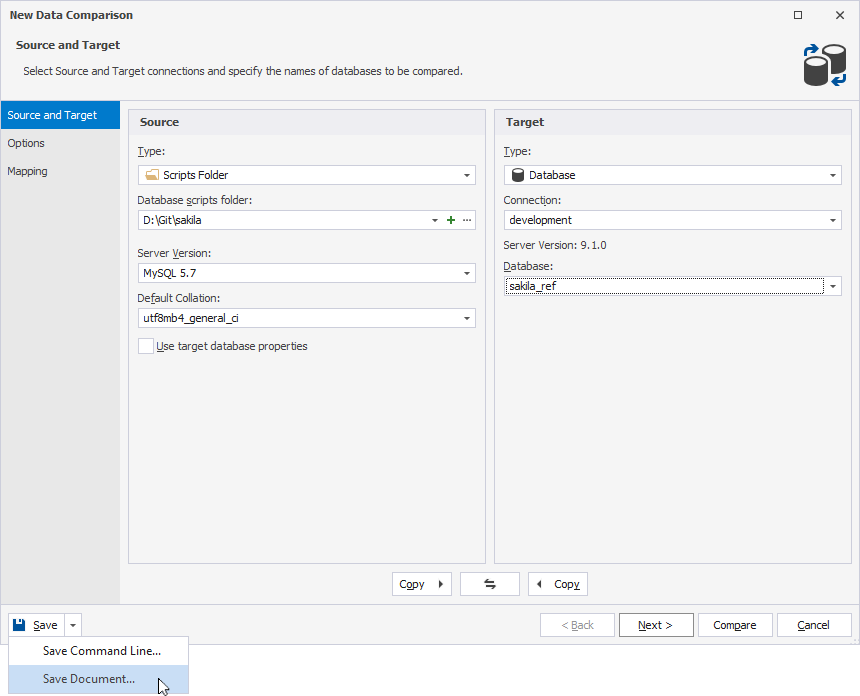Open the Database dropdown showing sakila_ref
860x696 pixels.
coord(832,286)
